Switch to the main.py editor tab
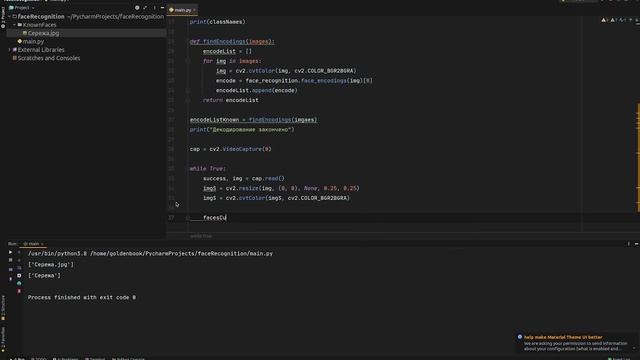Screen dimensions: 640x360 click(182, 10)
